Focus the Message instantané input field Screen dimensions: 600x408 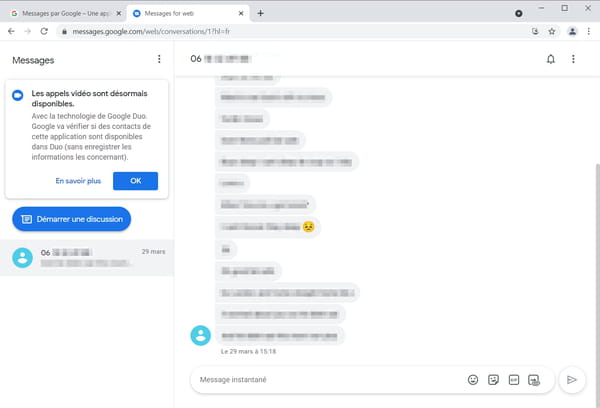(329, 380)
